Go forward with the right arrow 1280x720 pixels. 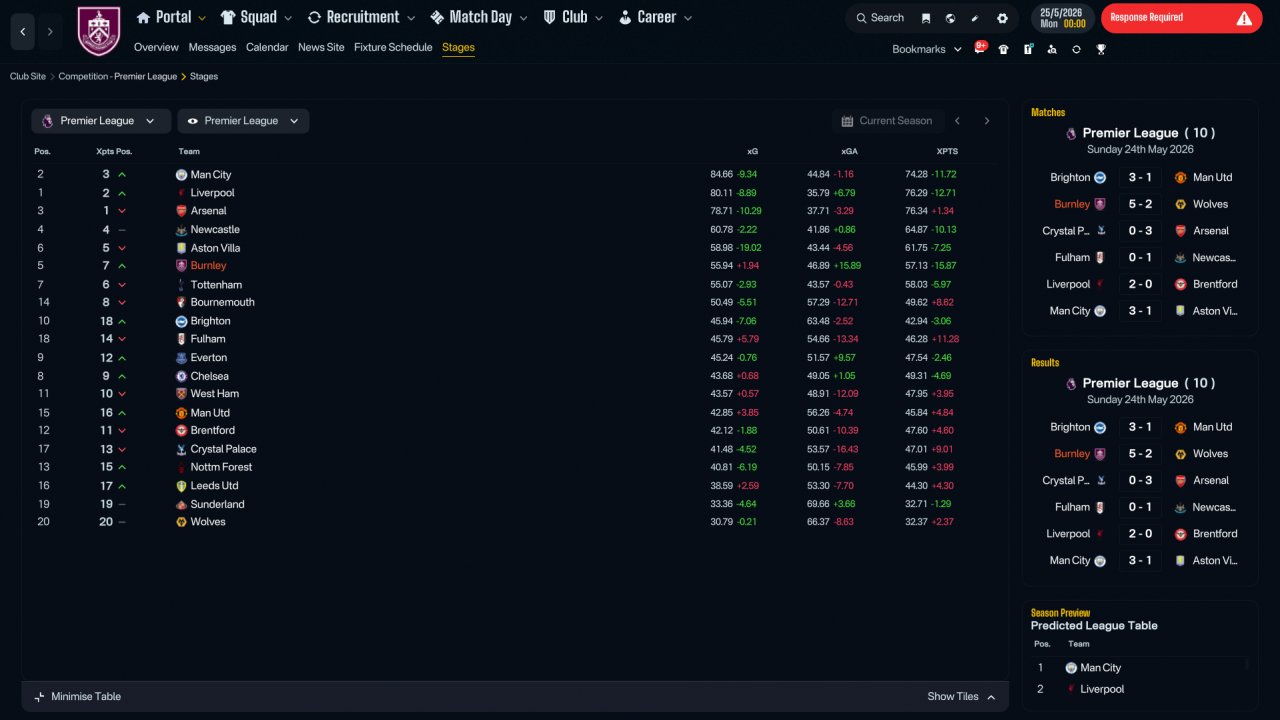[x=50, y=32]
